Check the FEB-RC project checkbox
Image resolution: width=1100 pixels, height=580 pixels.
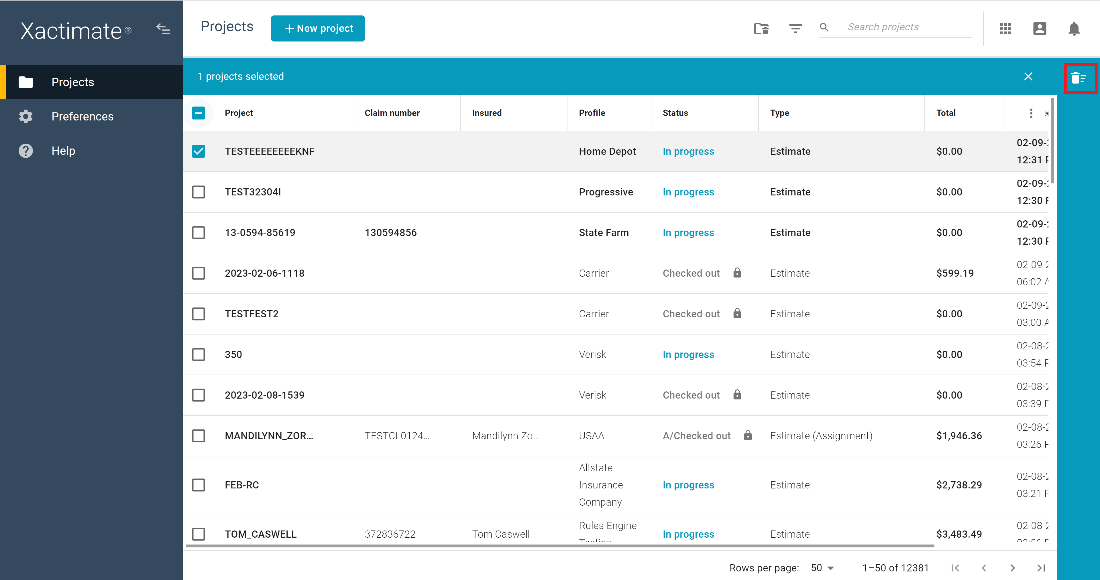click(x=199, y=485)
